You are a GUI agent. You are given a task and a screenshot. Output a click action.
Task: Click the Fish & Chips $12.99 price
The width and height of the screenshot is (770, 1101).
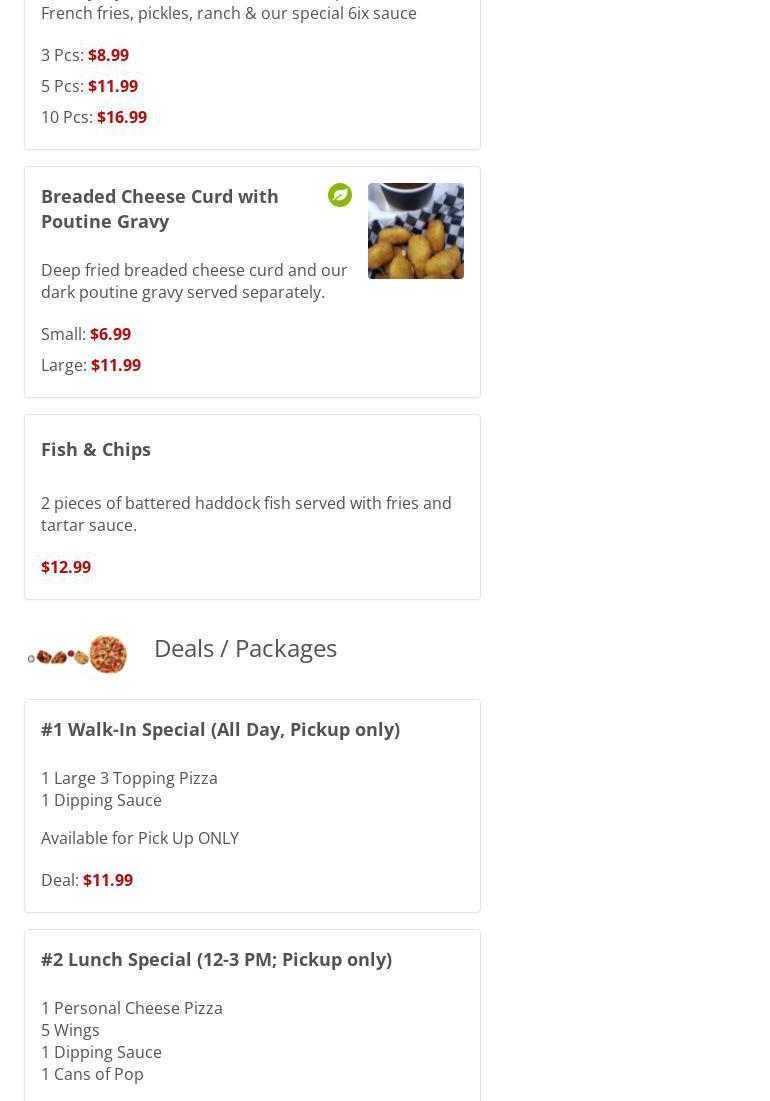[66, 567]
